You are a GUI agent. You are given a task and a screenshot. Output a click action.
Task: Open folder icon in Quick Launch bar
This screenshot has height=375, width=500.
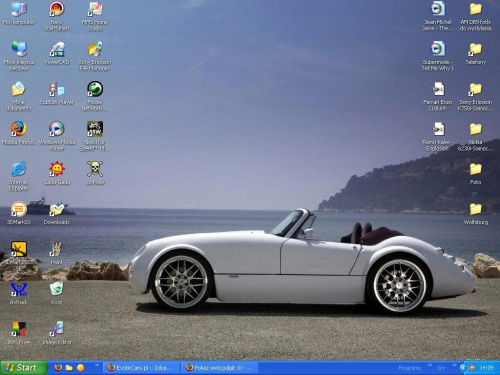69,368
